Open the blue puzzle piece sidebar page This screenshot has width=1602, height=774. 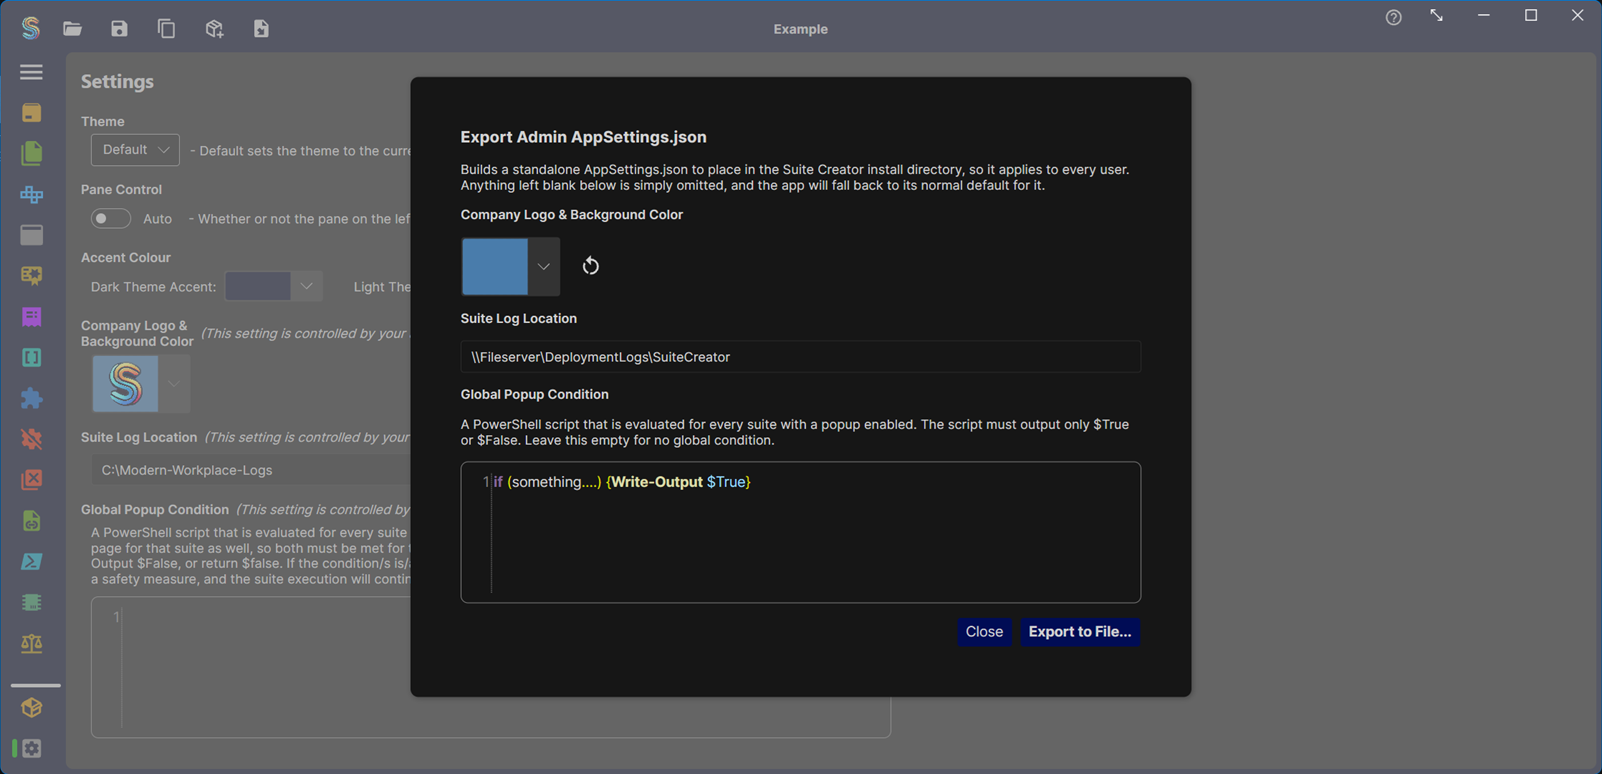(x=31, y=398)
